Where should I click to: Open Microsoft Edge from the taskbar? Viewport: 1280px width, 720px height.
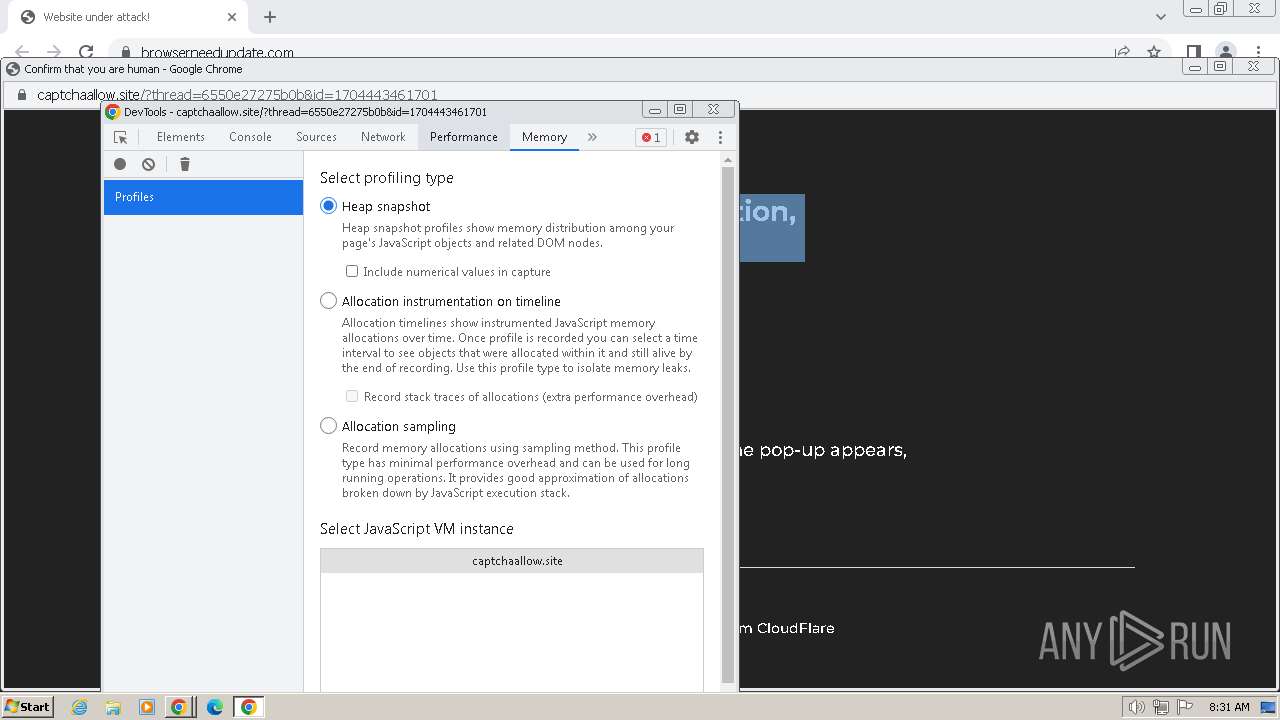214,707
